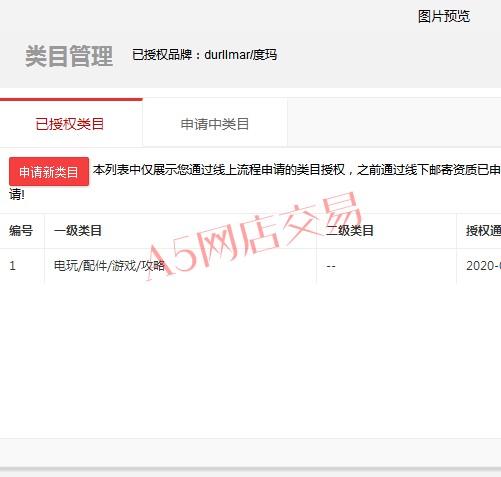
Task: Click the 一级类目 column header
Action: (x=78, y=231)
